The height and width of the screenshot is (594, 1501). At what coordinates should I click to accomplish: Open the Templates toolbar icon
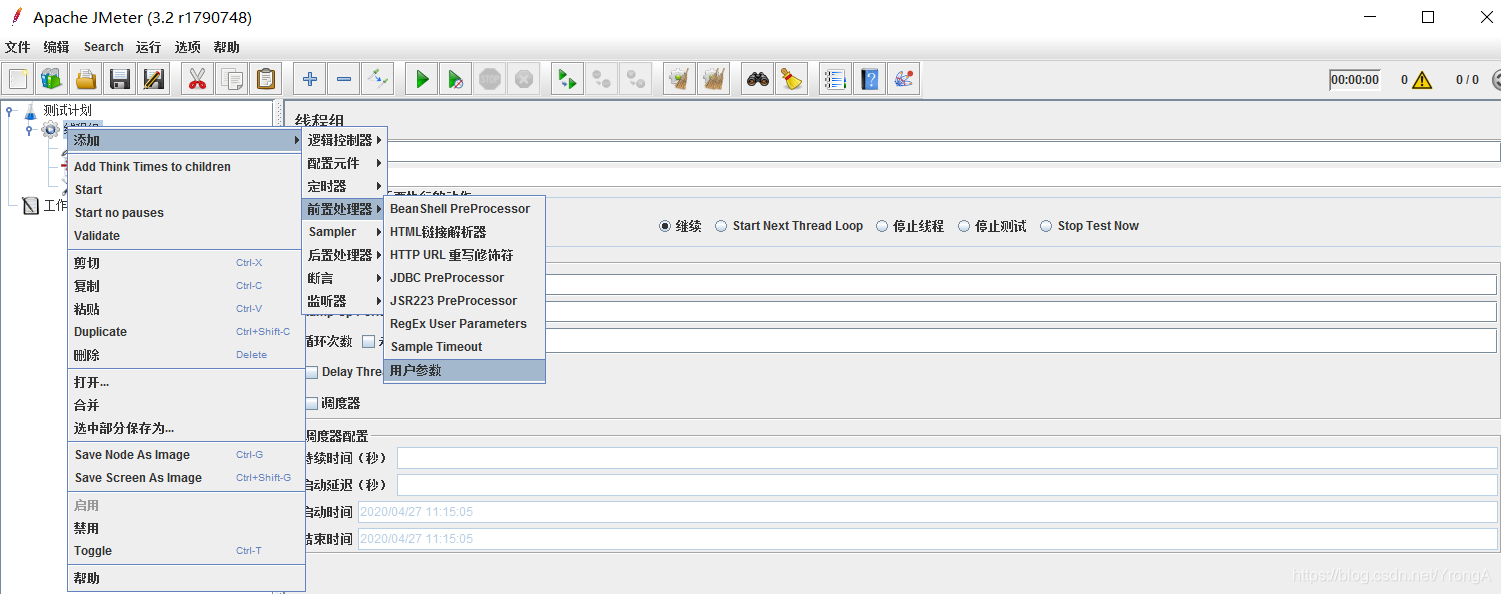[52, 78]
